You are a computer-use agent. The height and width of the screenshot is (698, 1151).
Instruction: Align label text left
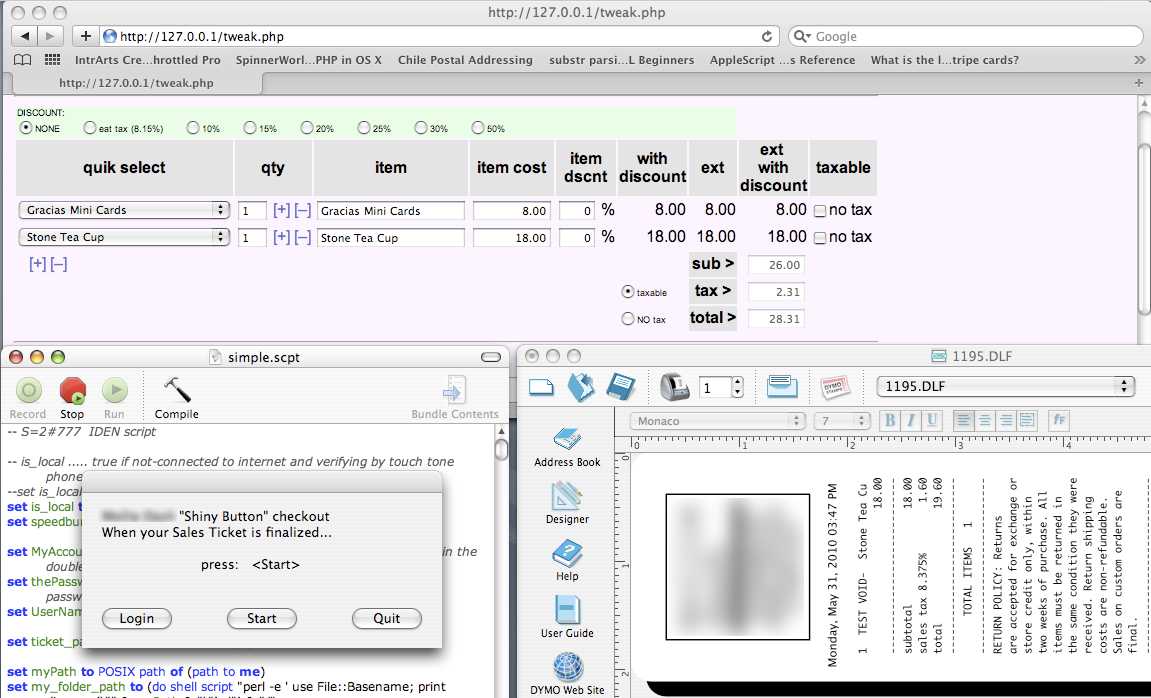coord(963,421)
